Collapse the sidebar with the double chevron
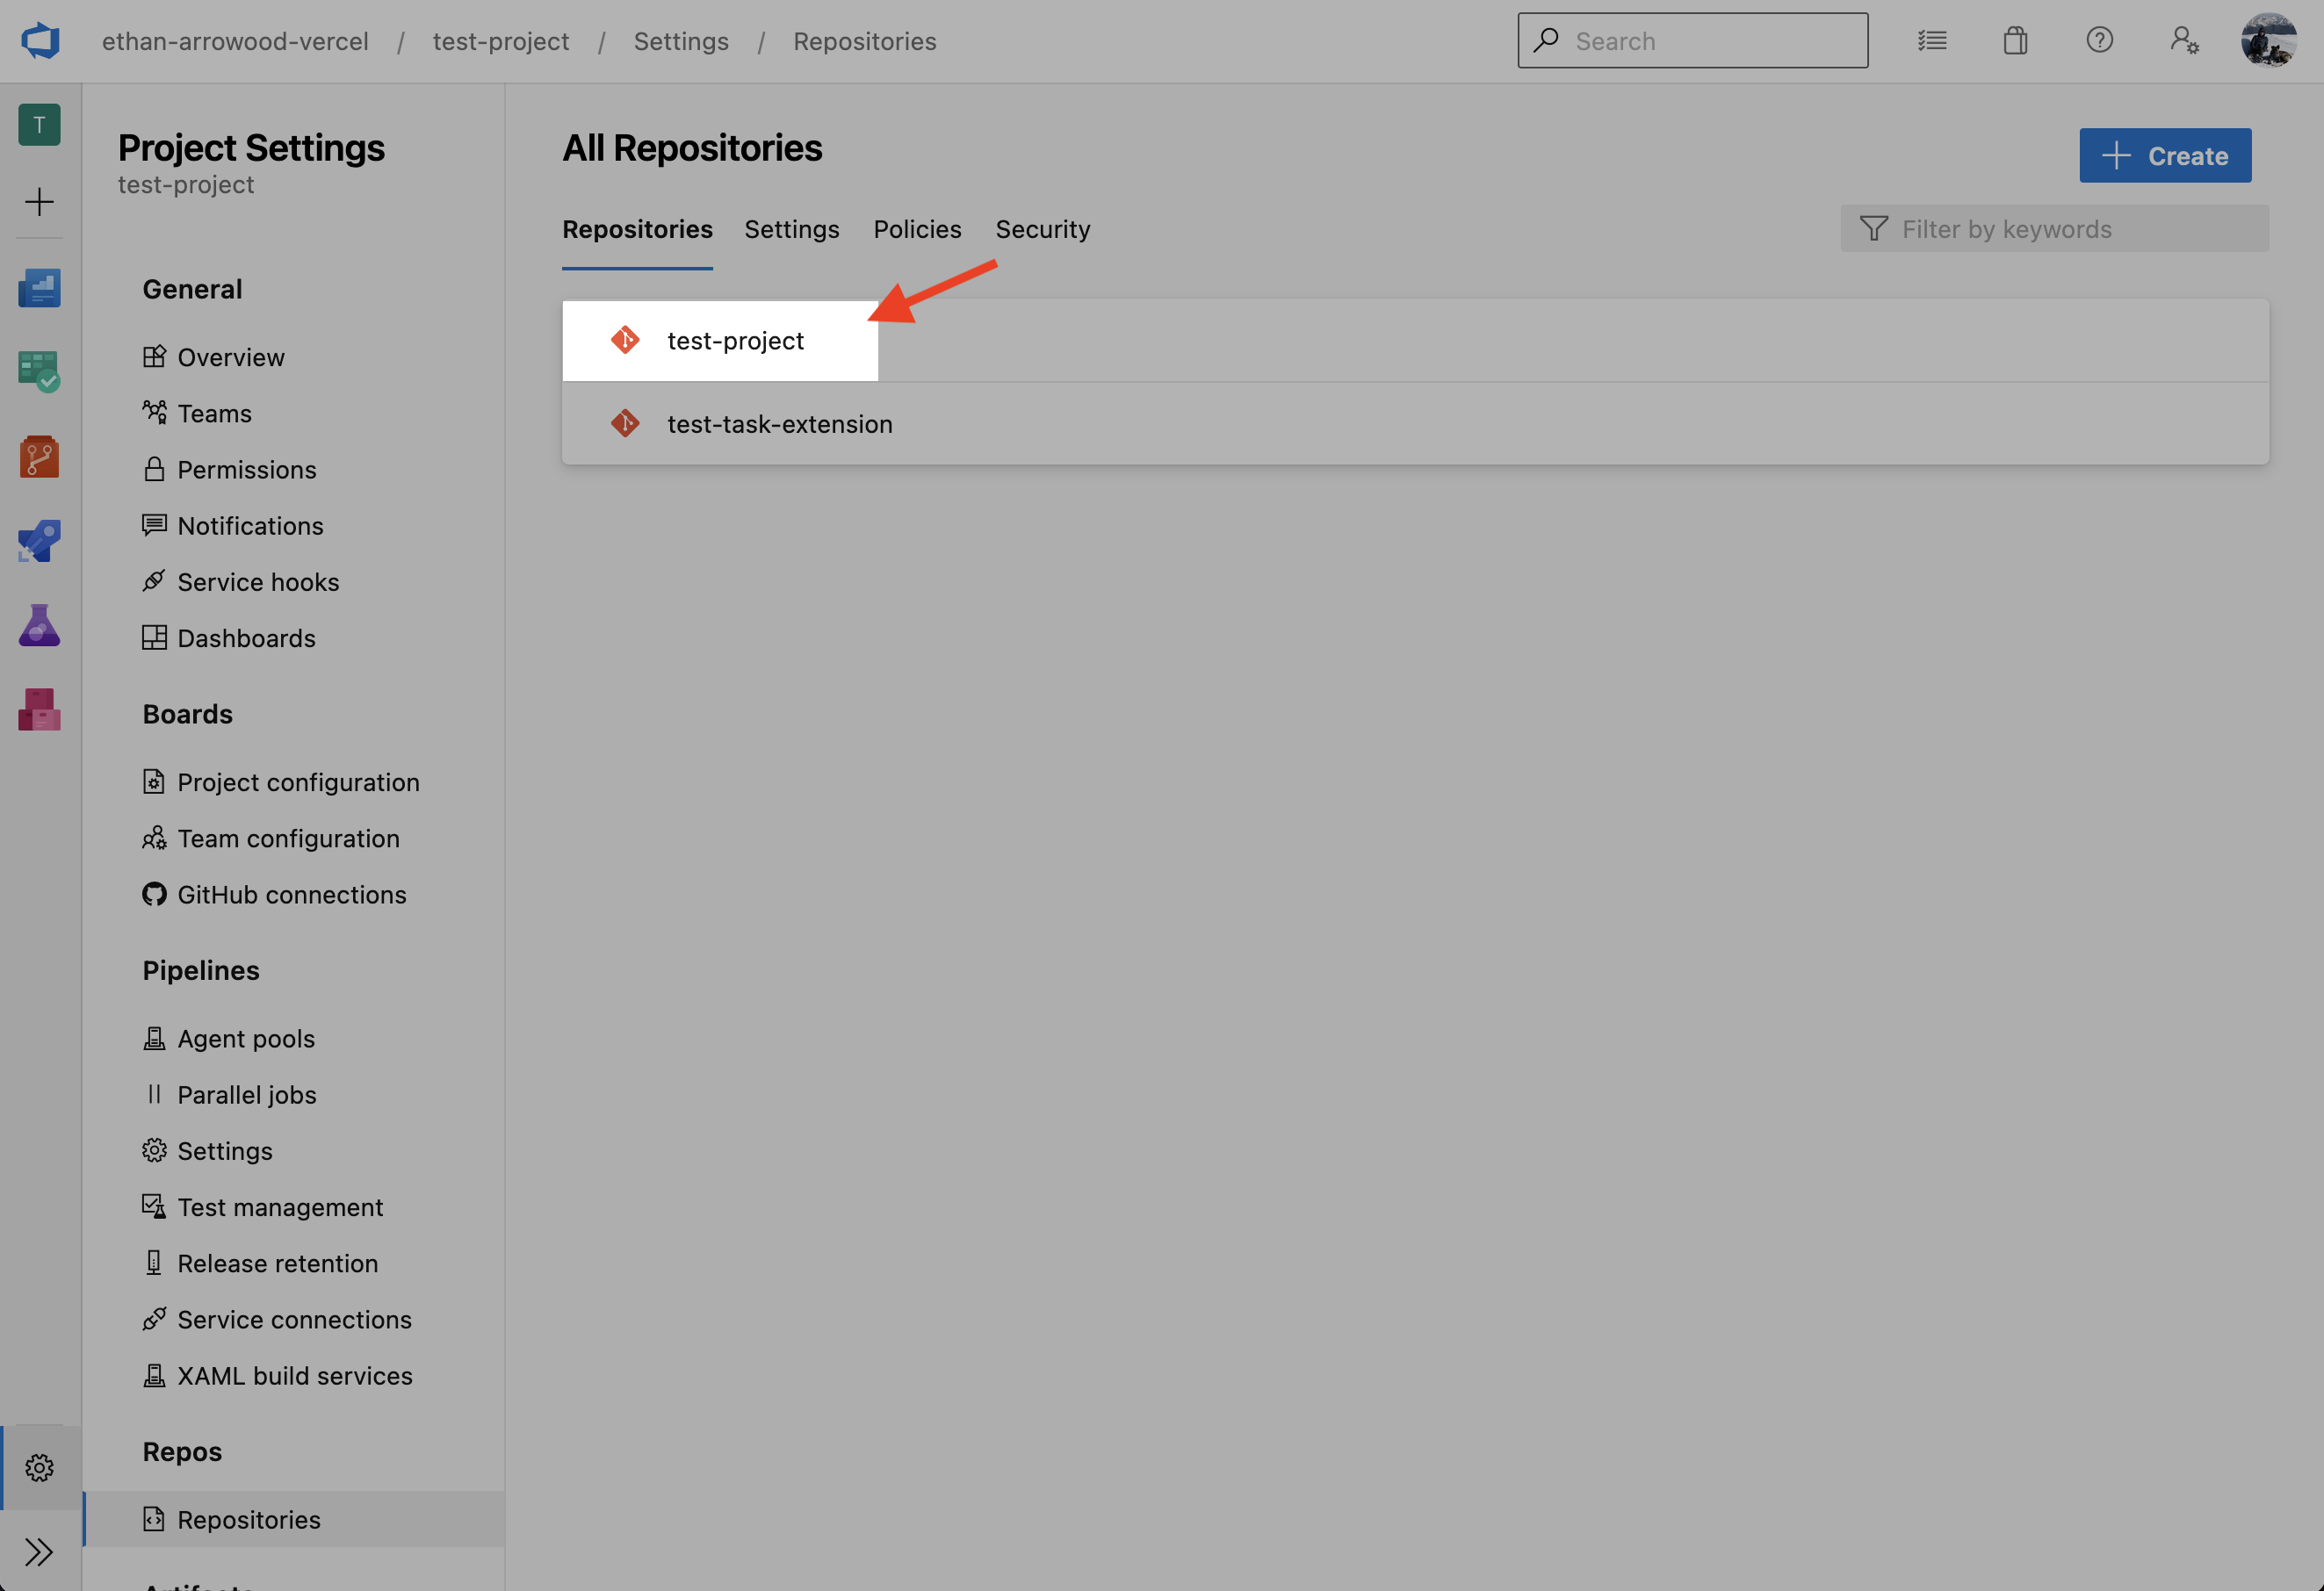This screenshot has width=2324, height=1591. point(39,1551)
